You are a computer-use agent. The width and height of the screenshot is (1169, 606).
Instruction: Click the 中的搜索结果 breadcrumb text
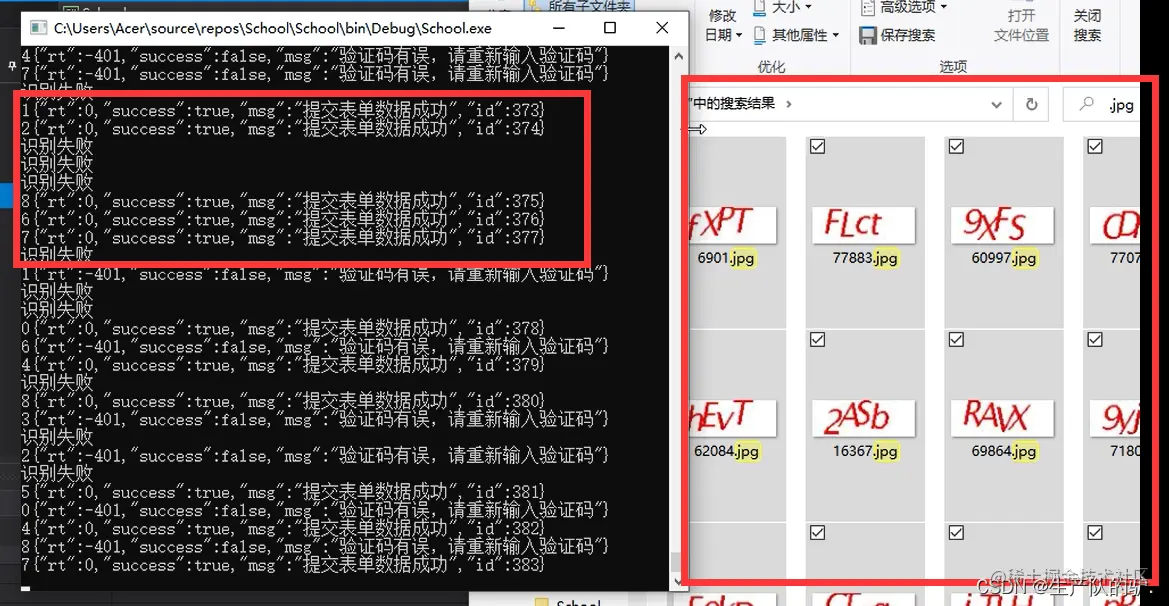(734, 104)
